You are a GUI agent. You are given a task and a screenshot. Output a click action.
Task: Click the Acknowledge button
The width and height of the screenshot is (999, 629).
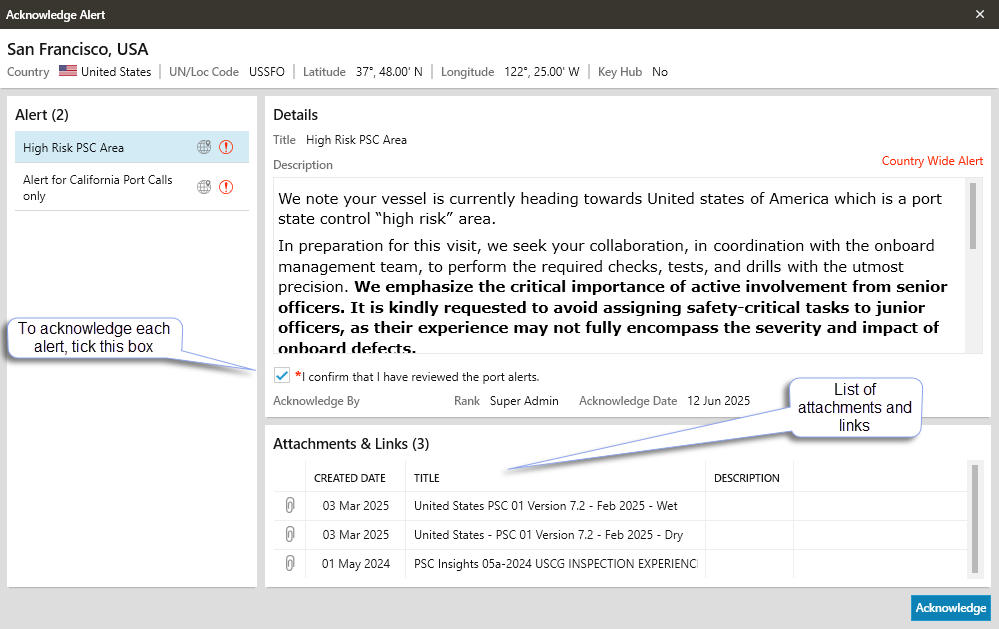click(951, 607)
